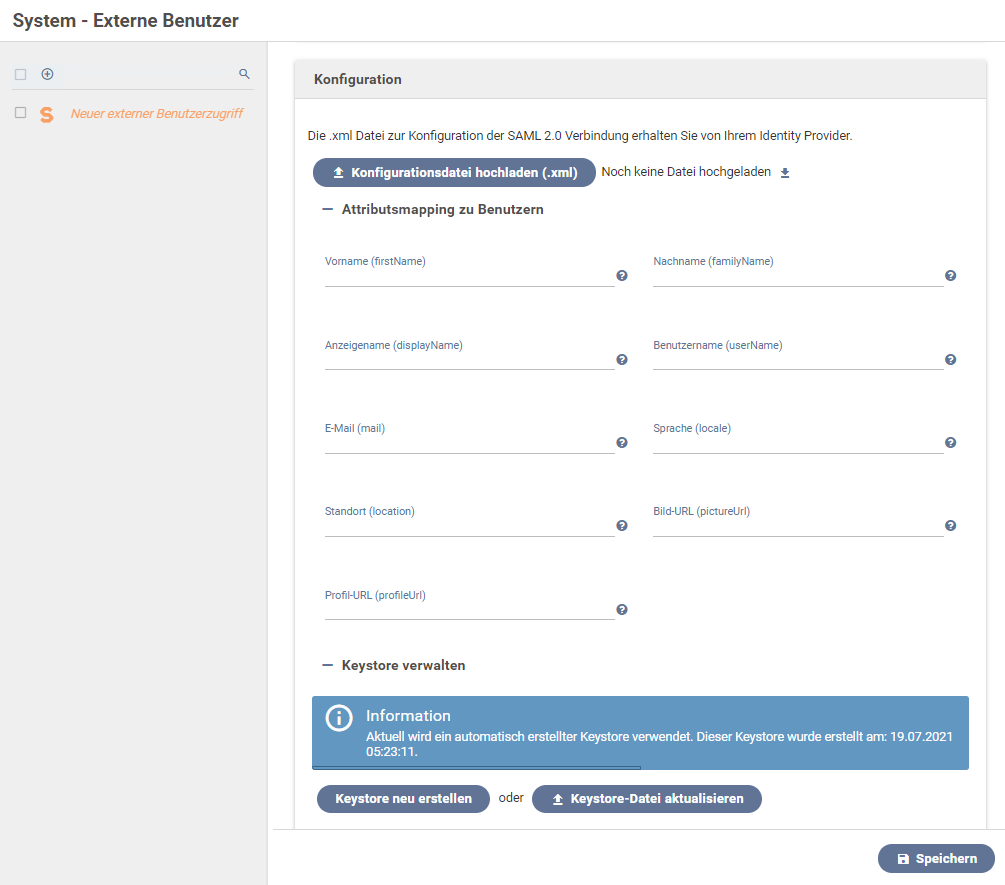Collapse the Keystore verwalten section
This screenshot has height=885, width=1005.
click(x=327, y=665)
